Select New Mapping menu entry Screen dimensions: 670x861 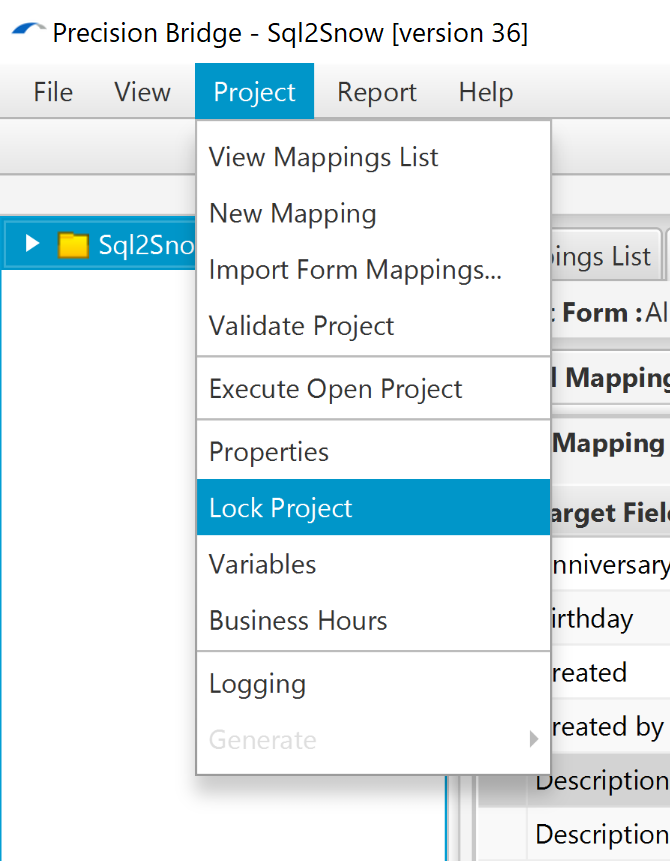[373, 213]
